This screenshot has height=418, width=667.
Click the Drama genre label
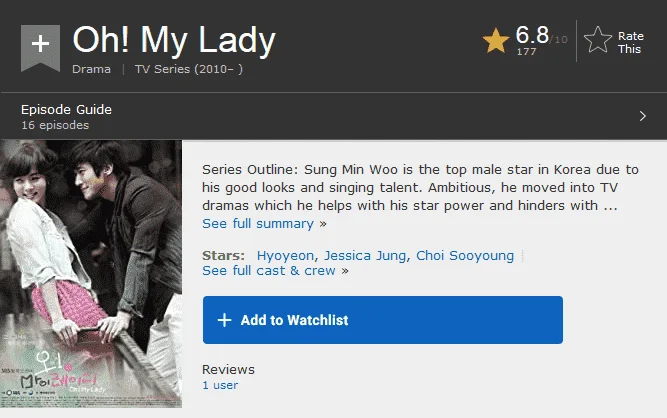91,69
